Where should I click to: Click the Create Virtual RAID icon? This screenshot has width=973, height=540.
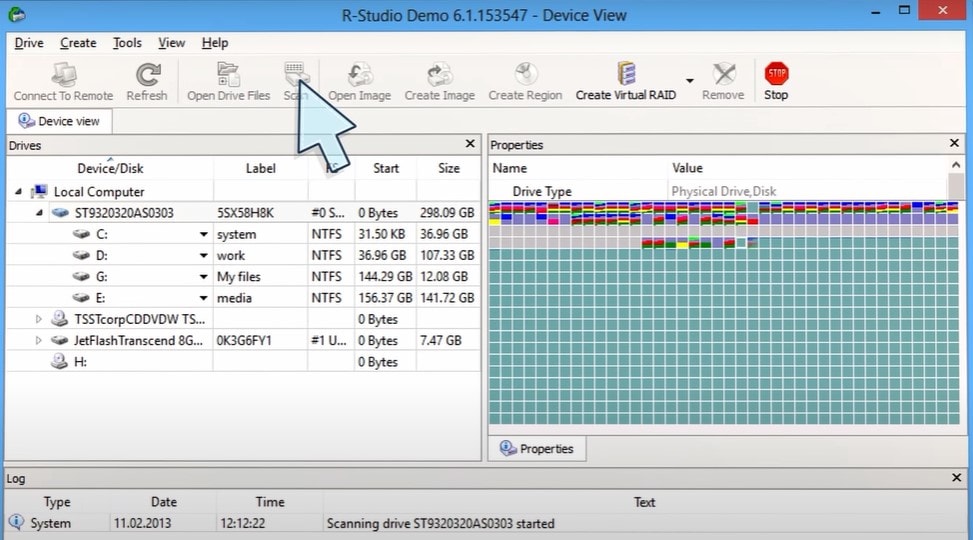626,74
